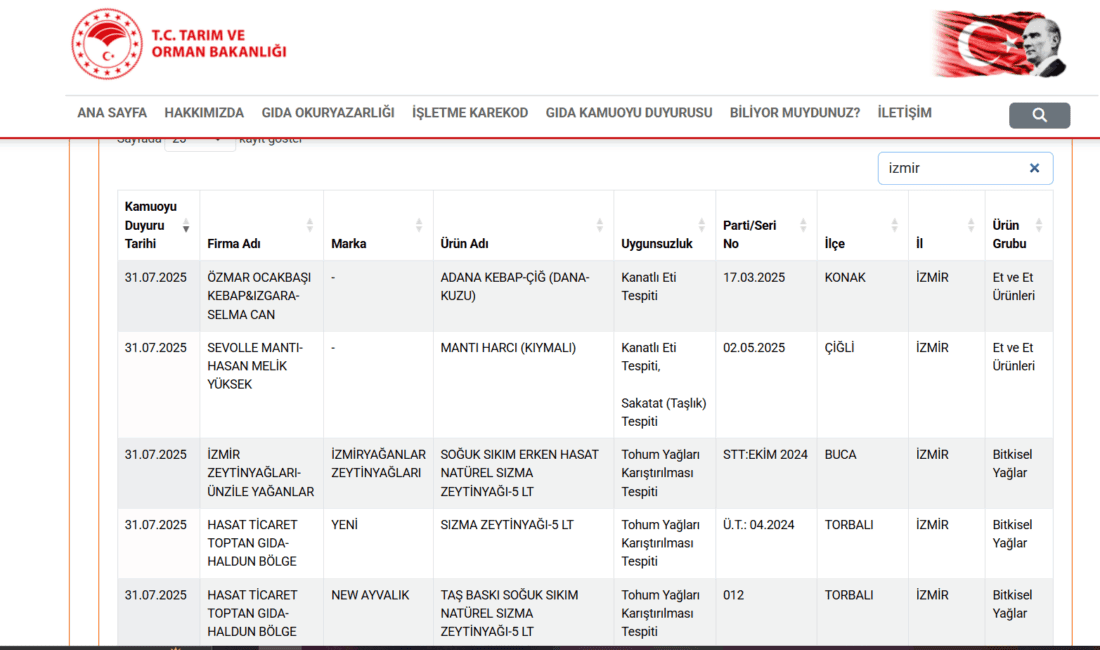Sort by Ürün Adı column
The image size is (1100, 650).
coord(522,244)
